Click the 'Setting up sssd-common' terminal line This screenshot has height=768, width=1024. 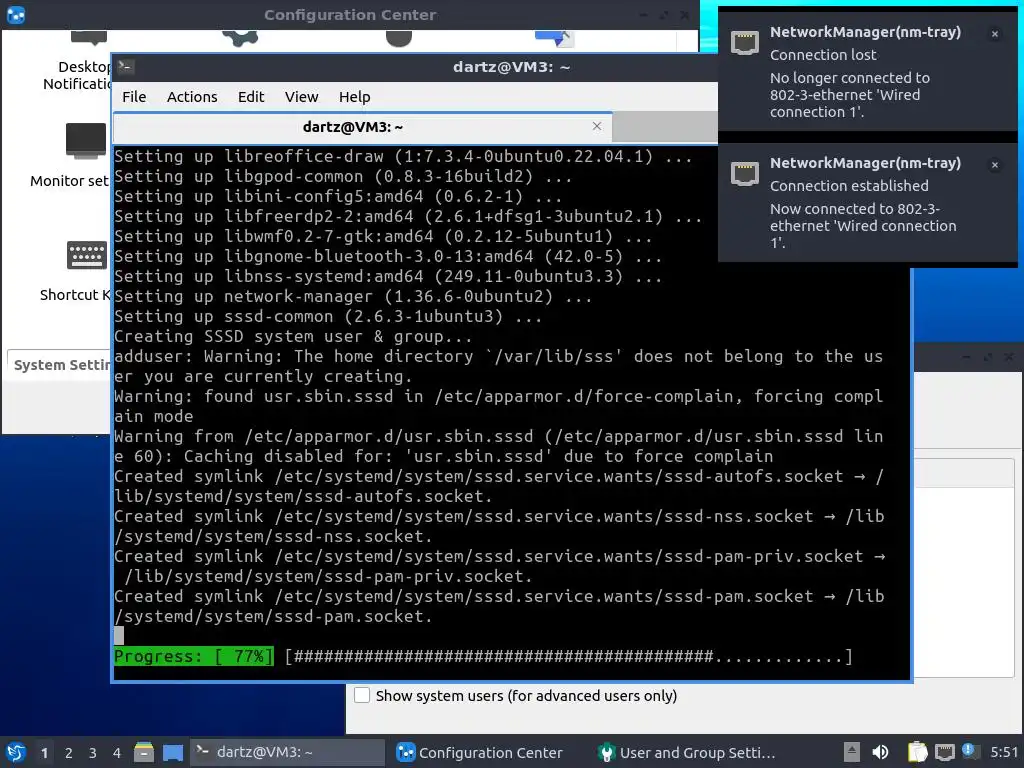[328, 317]
